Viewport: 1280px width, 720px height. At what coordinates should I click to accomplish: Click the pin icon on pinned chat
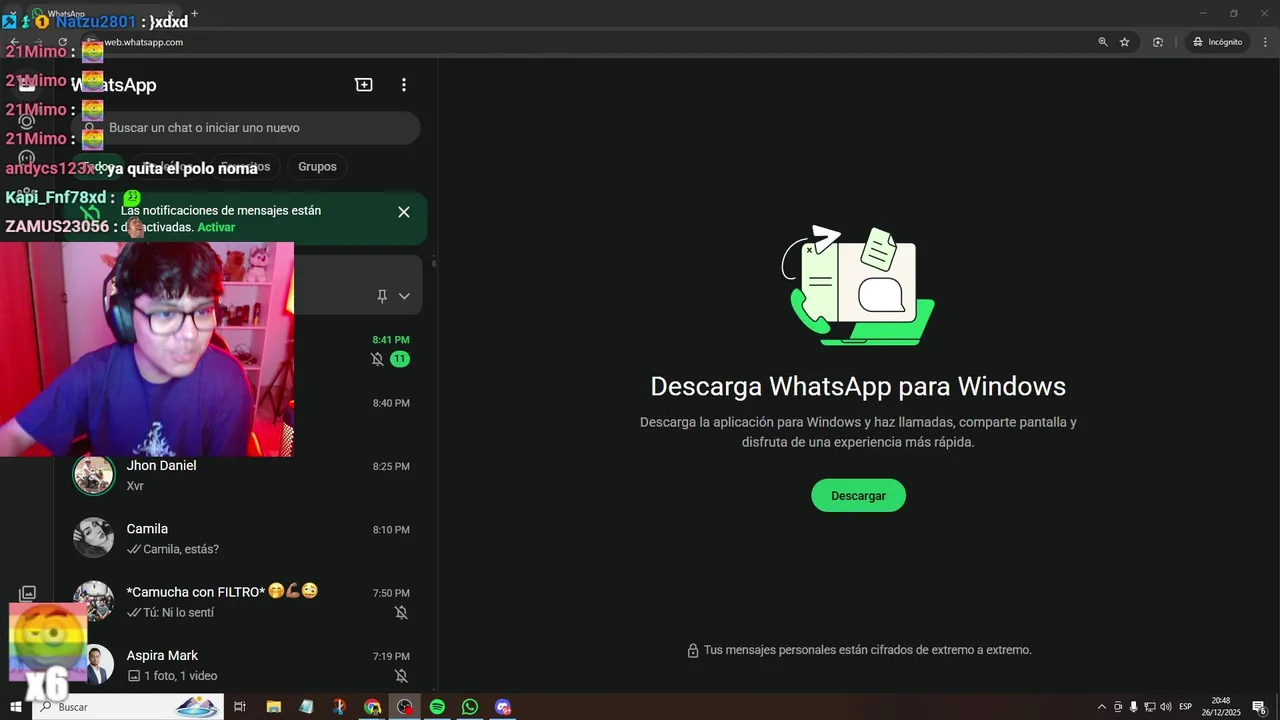pyautogui.click(x=382, y=296)
